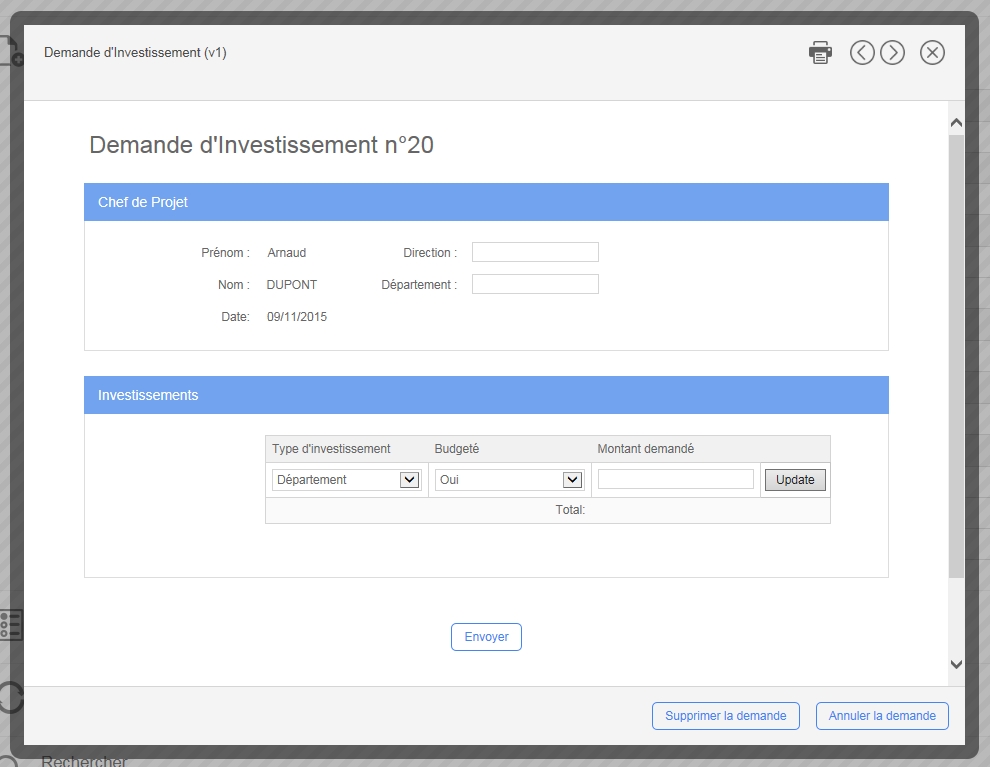Click Annuler la demande

[882, 716]
